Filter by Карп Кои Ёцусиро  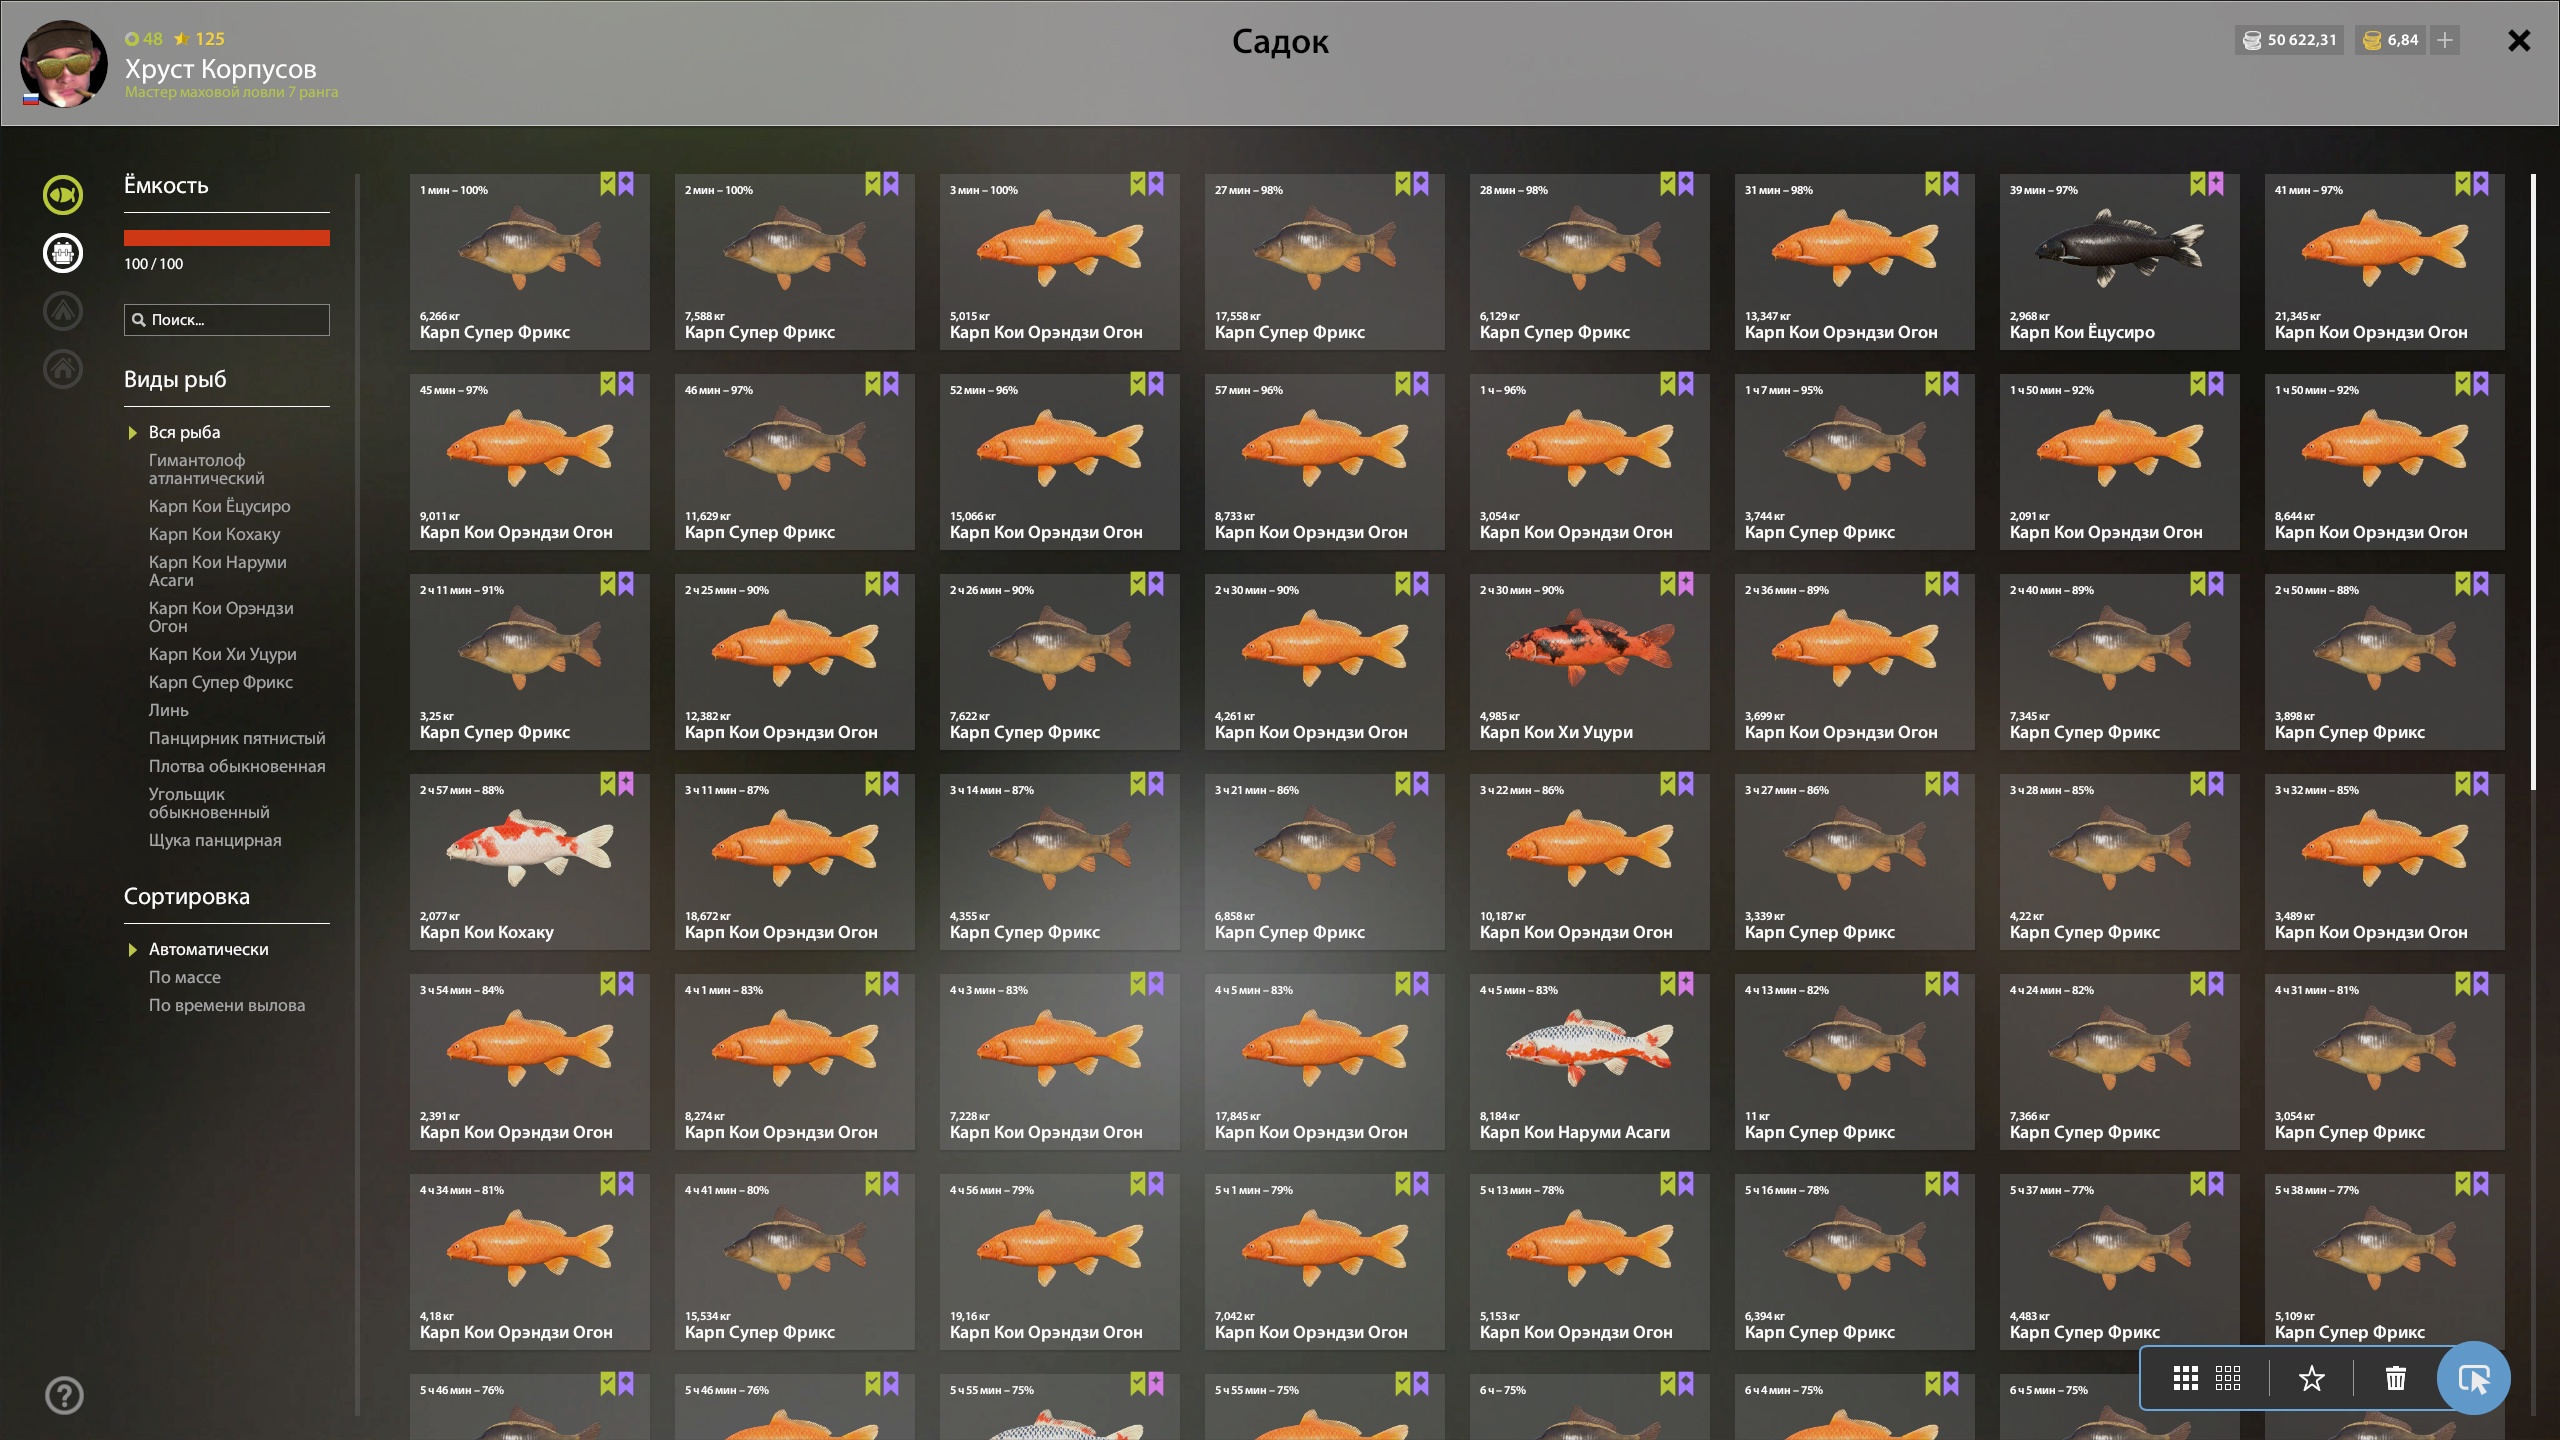coord(220,506)
